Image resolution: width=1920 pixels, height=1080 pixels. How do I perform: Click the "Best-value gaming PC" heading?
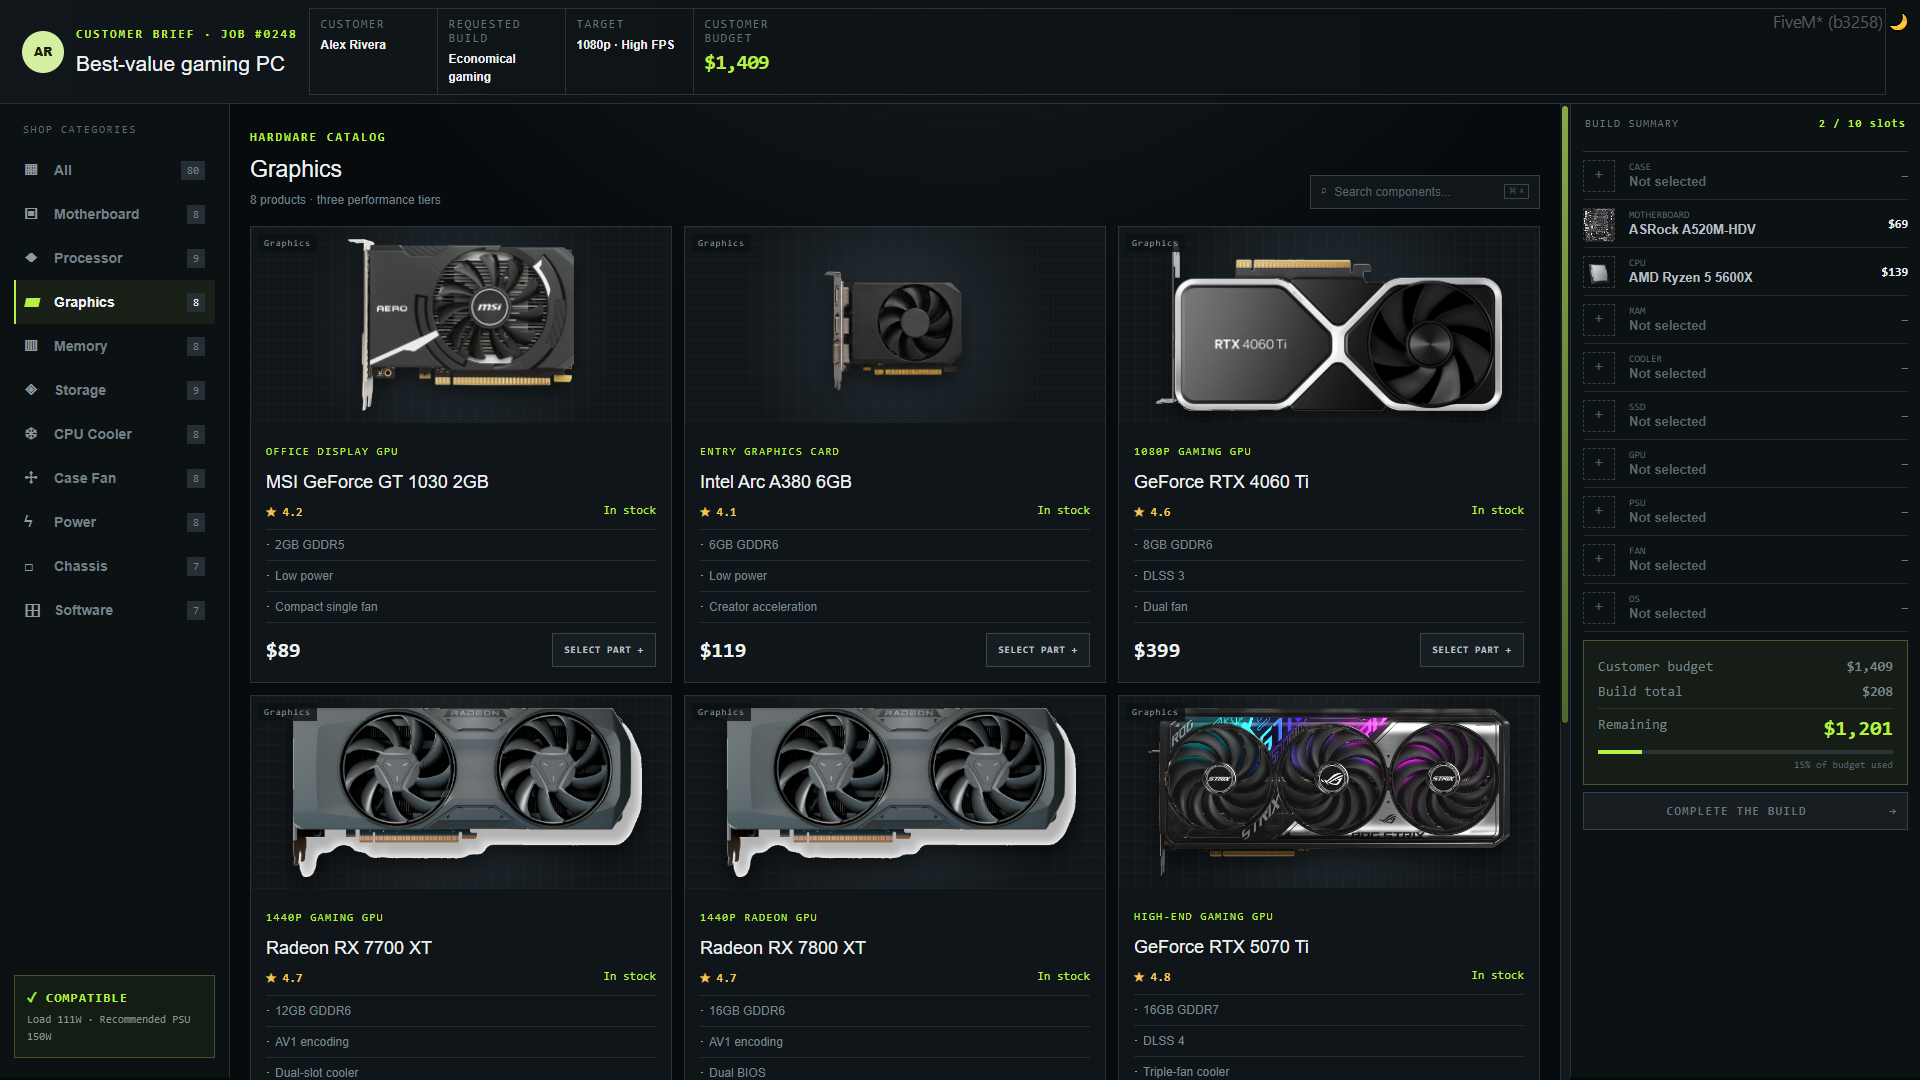180,64
